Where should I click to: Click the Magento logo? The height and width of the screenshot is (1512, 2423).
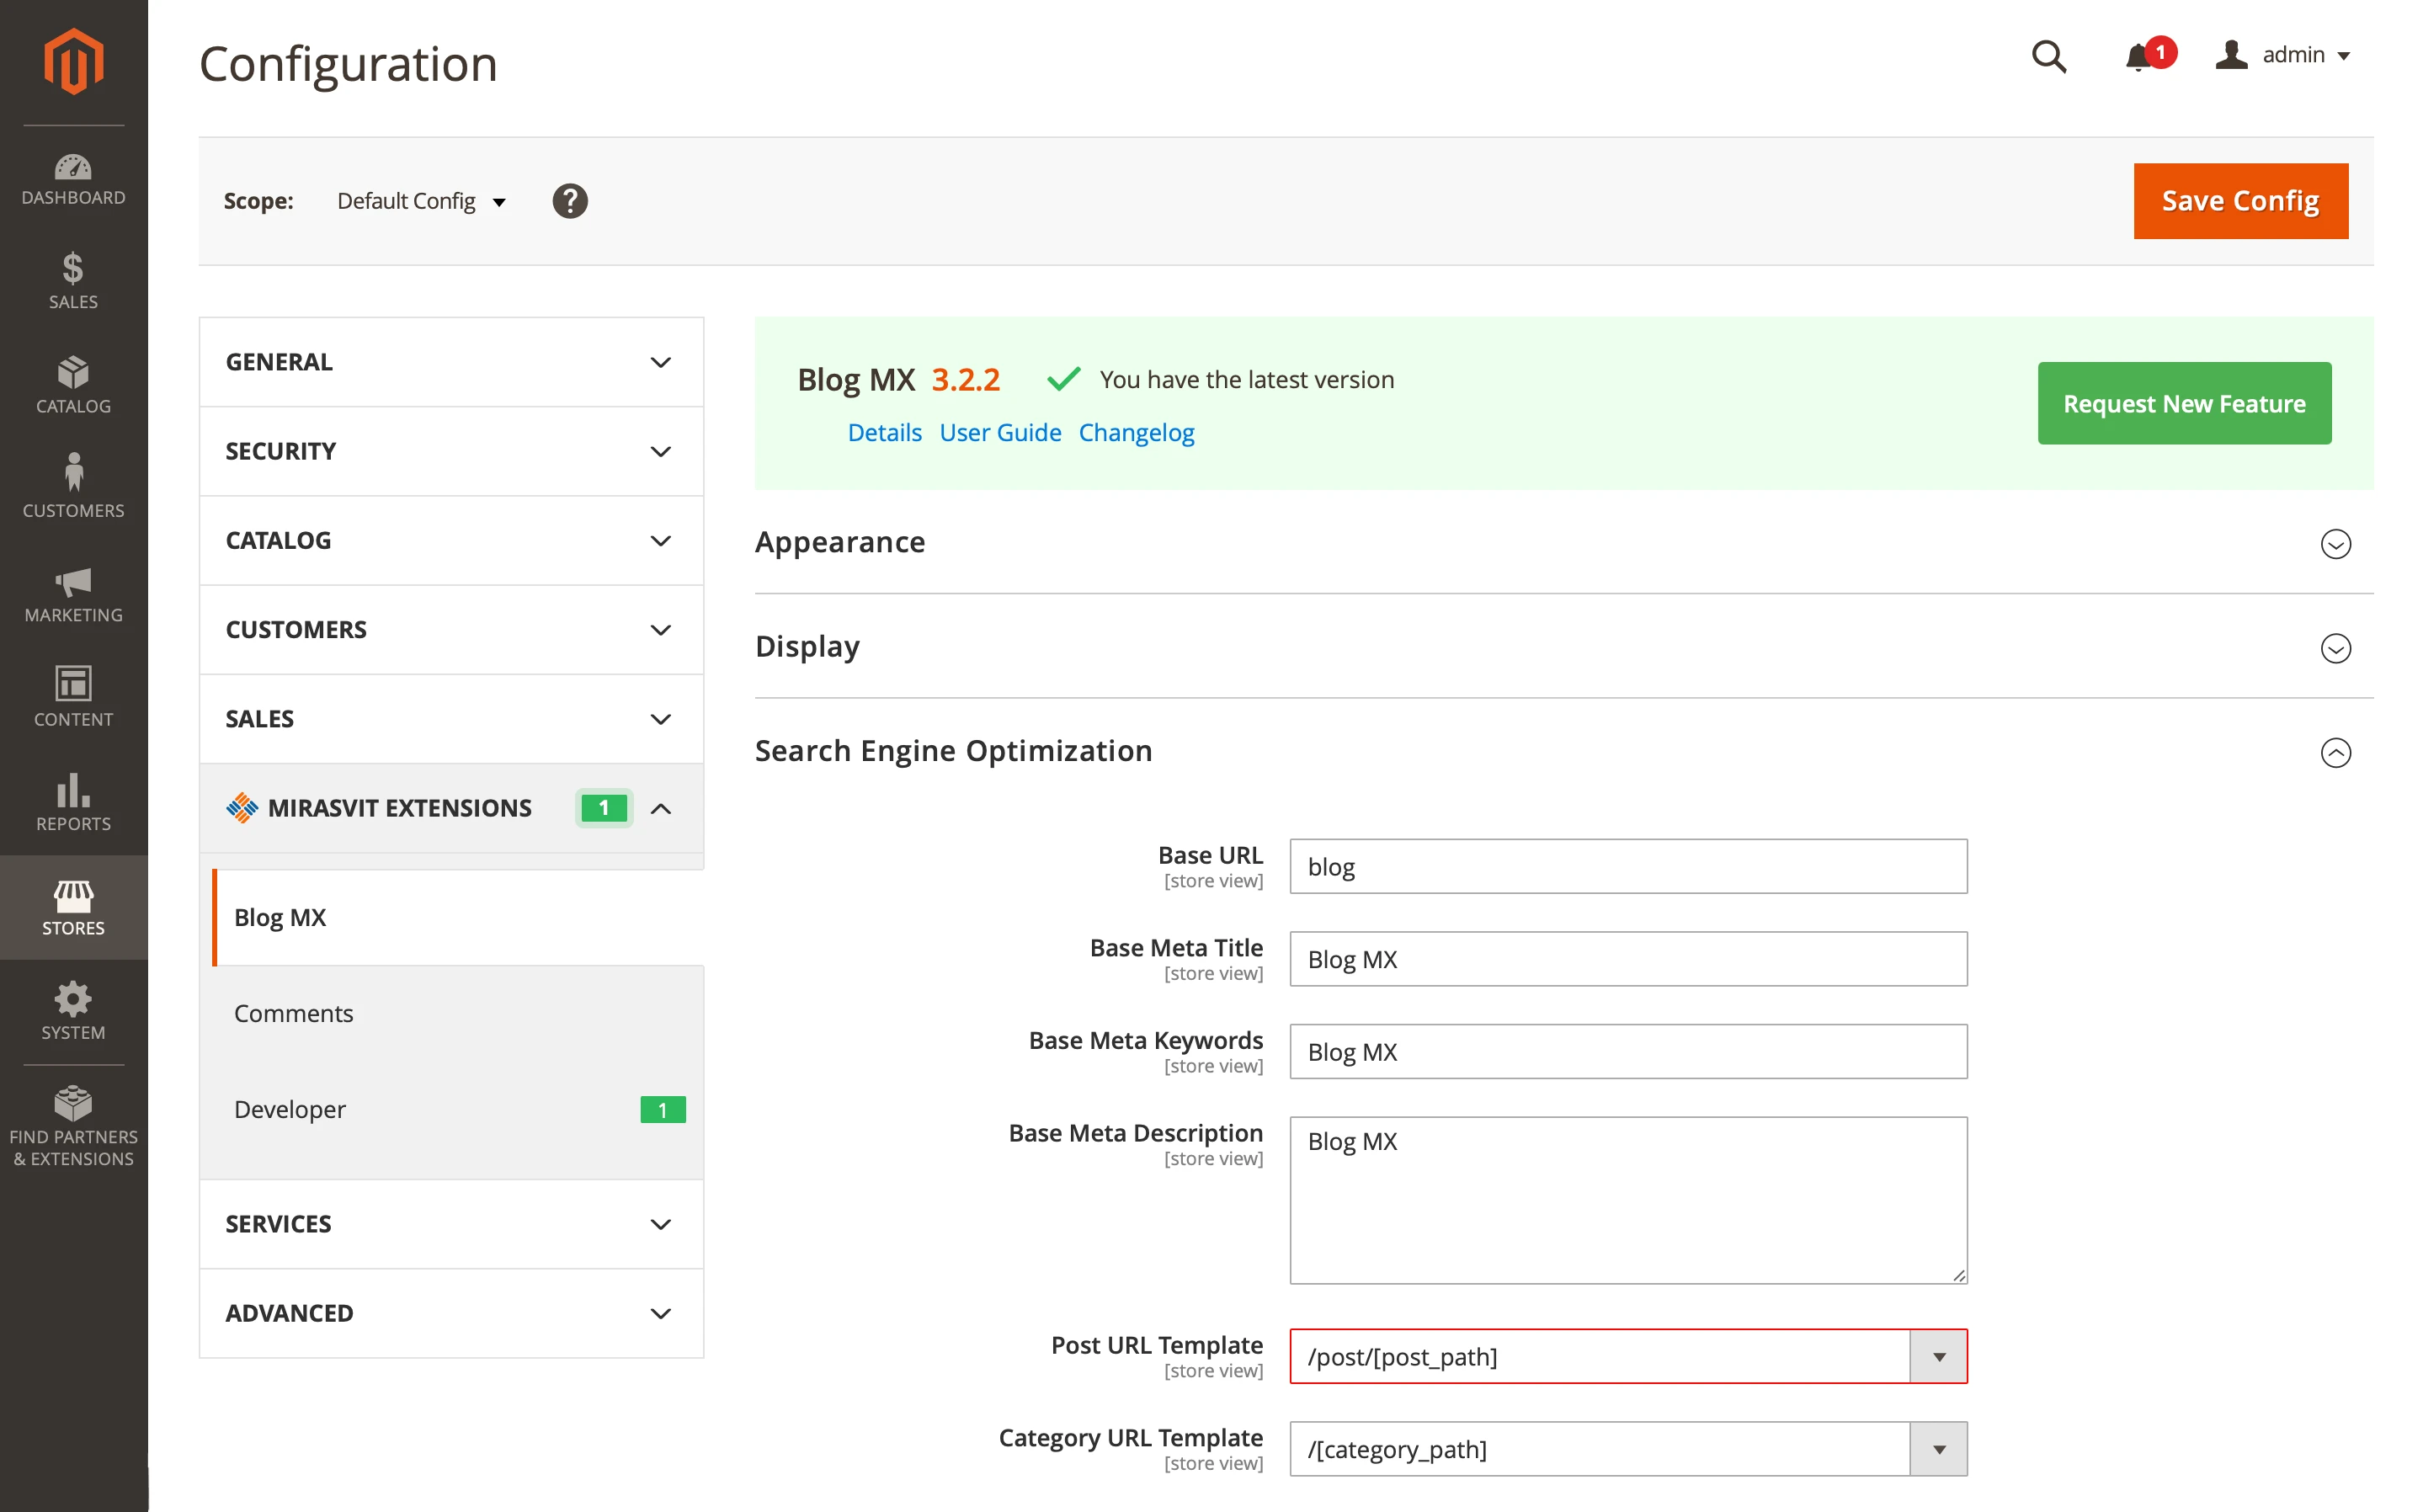click(73, 60)
